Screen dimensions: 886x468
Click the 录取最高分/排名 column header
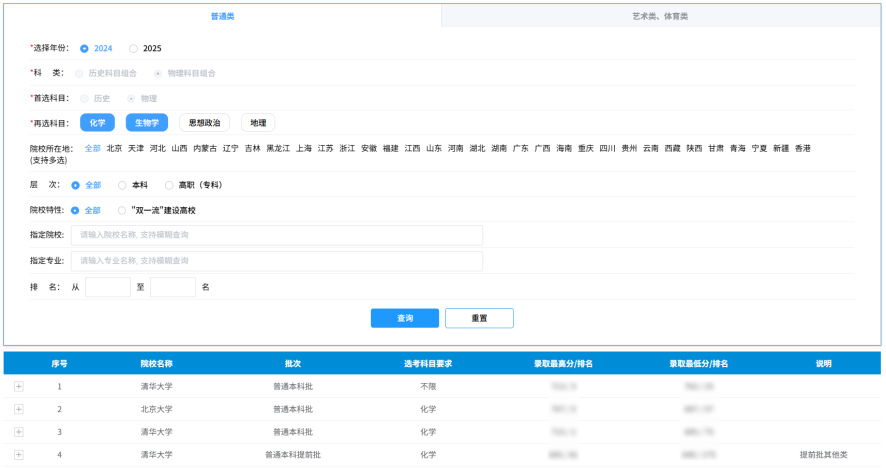pyautogui.click(x=563, y=363)
